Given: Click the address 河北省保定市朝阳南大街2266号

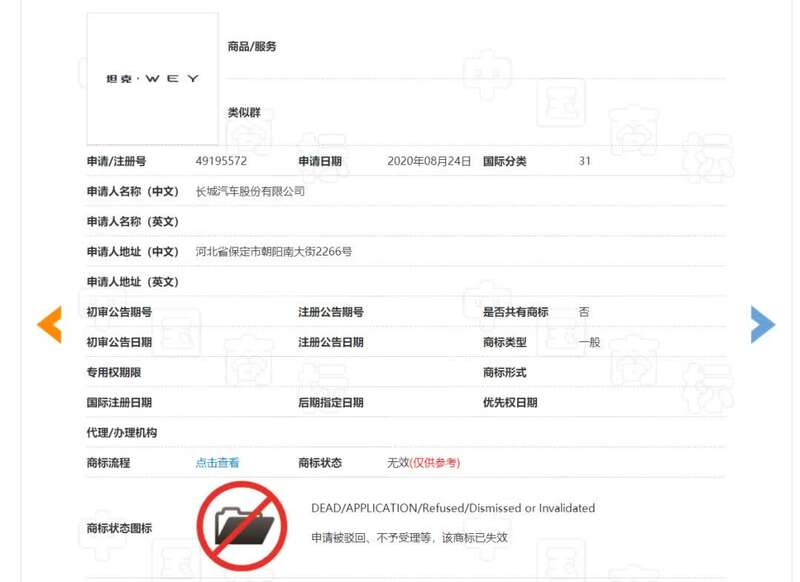Looking at the screenshot, I should [x=273, y=252].
